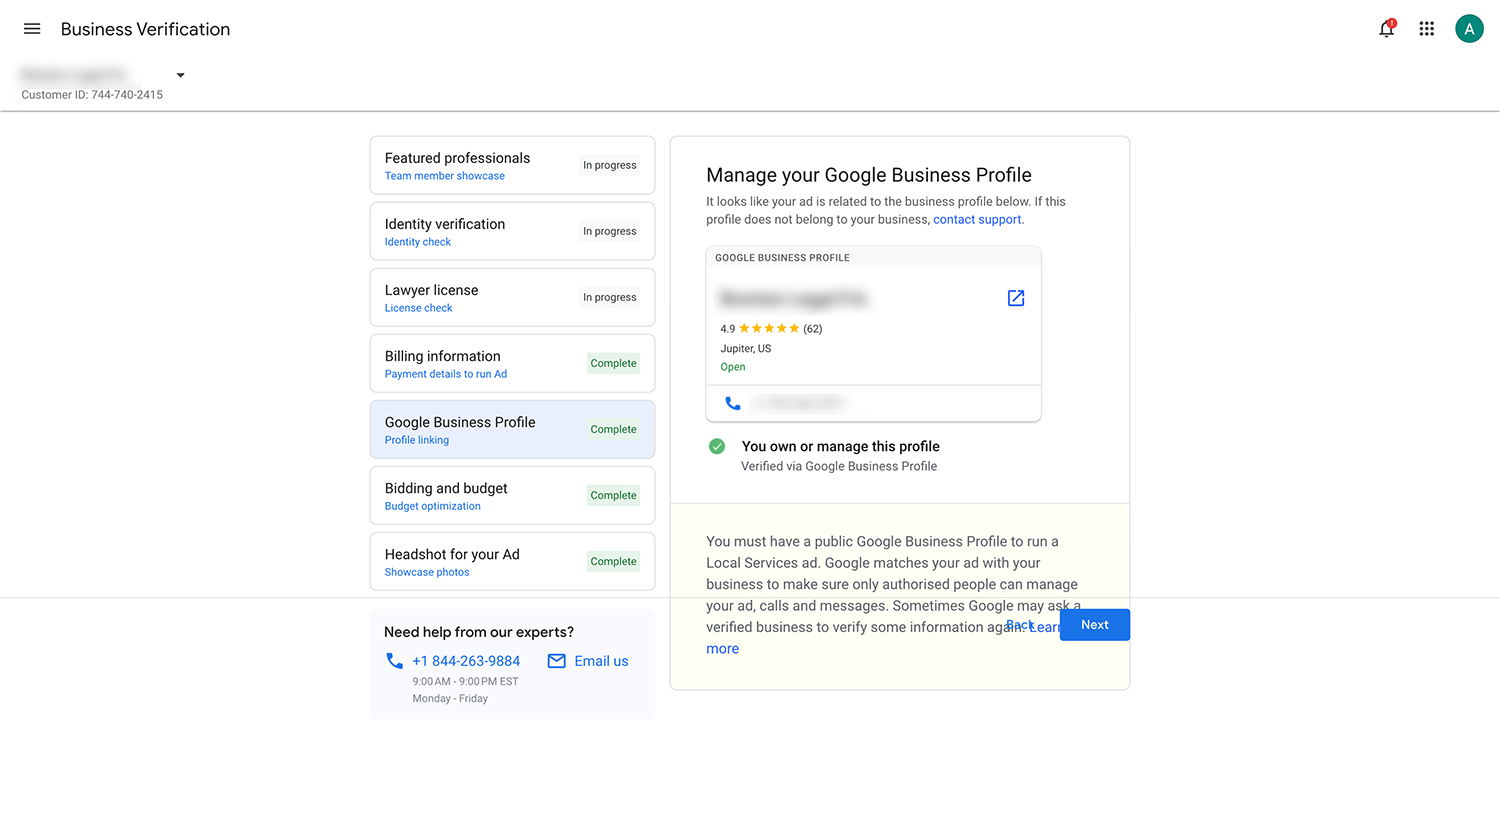Select the Bidding and budget step
This screenshot has width=1500, height=831.
[512, 496]
